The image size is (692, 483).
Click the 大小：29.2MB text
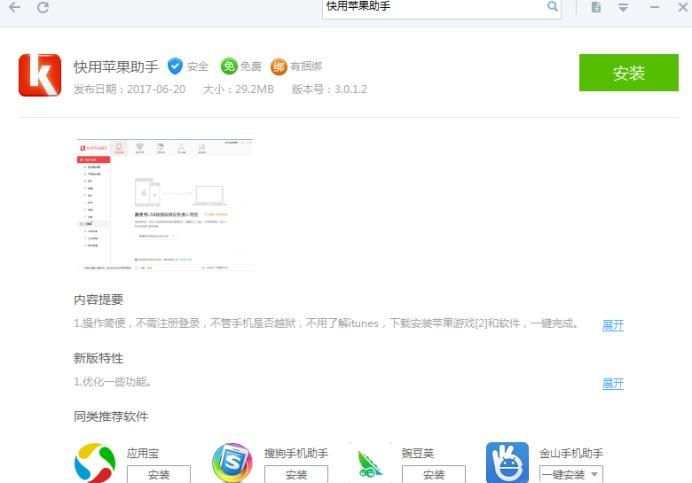pos(238,89)
